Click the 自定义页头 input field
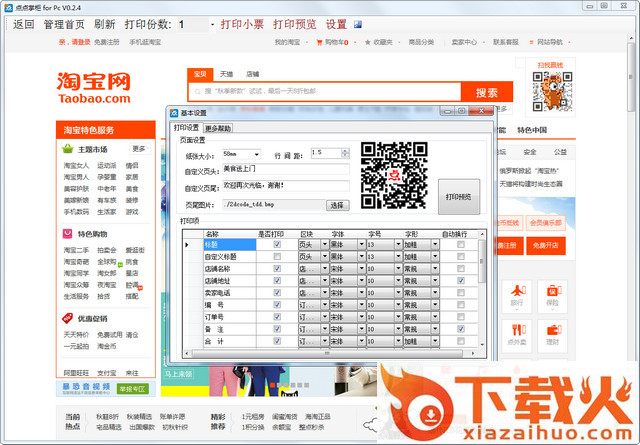The width and height of the screenshot is (640, 445). 286,169
